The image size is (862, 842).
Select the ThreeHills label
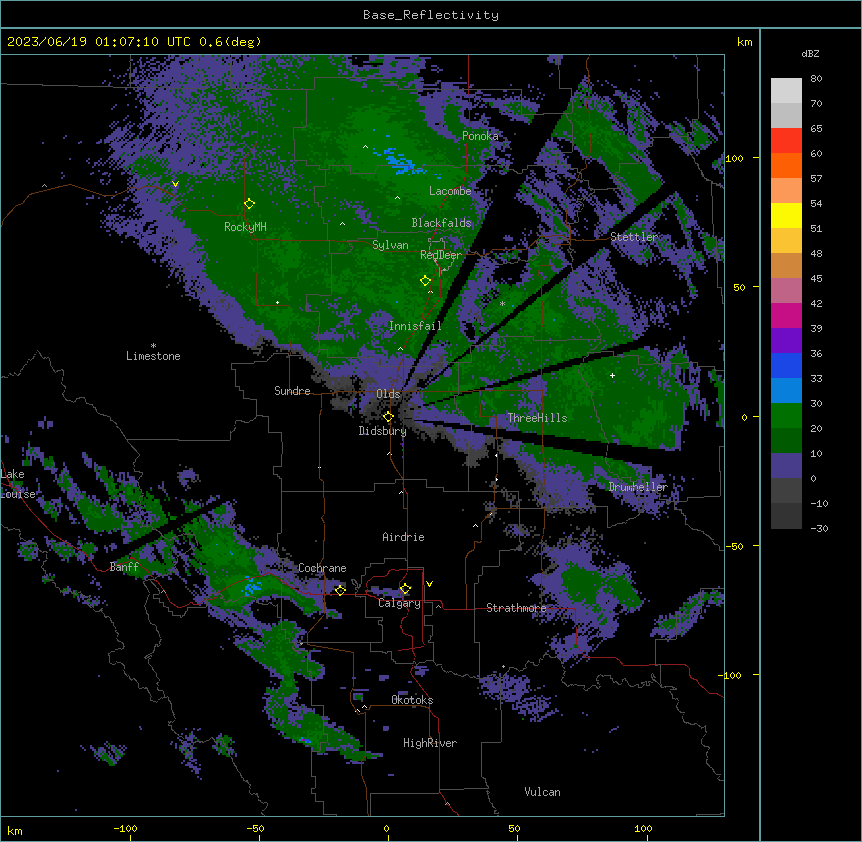(537, 418)
